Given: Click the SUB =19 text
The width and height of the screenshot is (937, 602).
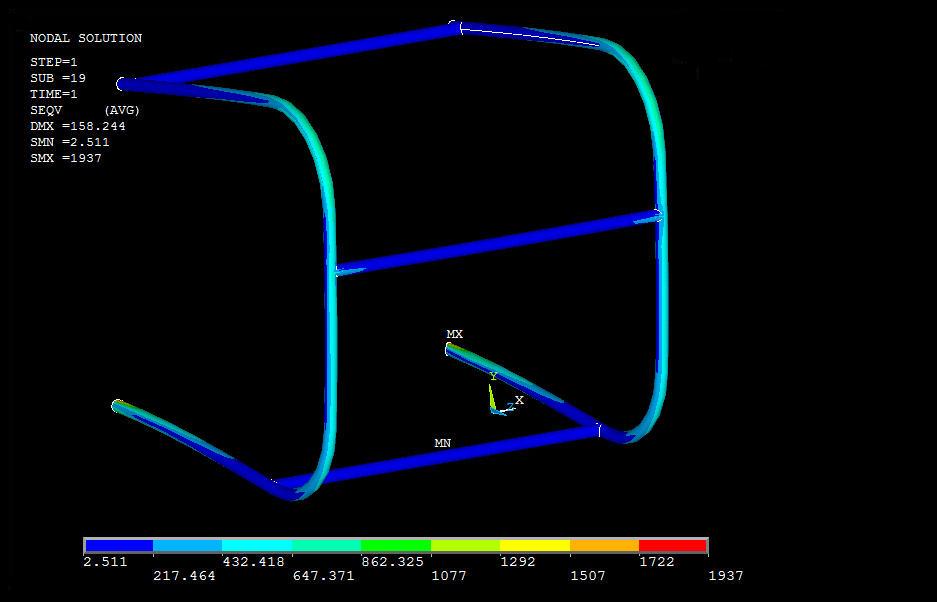Looking at the screenshot, I should click(x=58, y=78).
